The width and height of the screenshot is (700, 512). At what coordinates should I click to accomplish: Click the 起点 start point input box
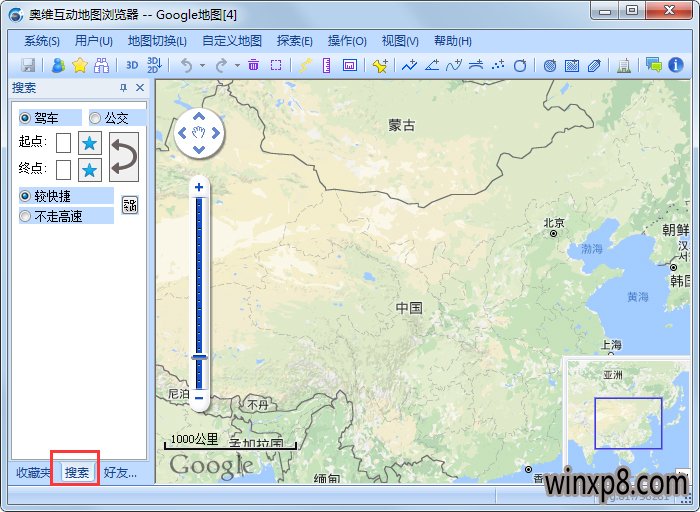click(x=63, y=143)
